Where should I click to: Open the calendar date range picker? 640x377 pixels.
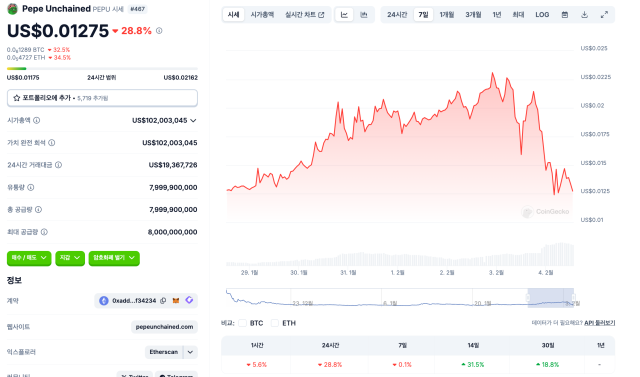pyautogui.click(x=564, y=15)
